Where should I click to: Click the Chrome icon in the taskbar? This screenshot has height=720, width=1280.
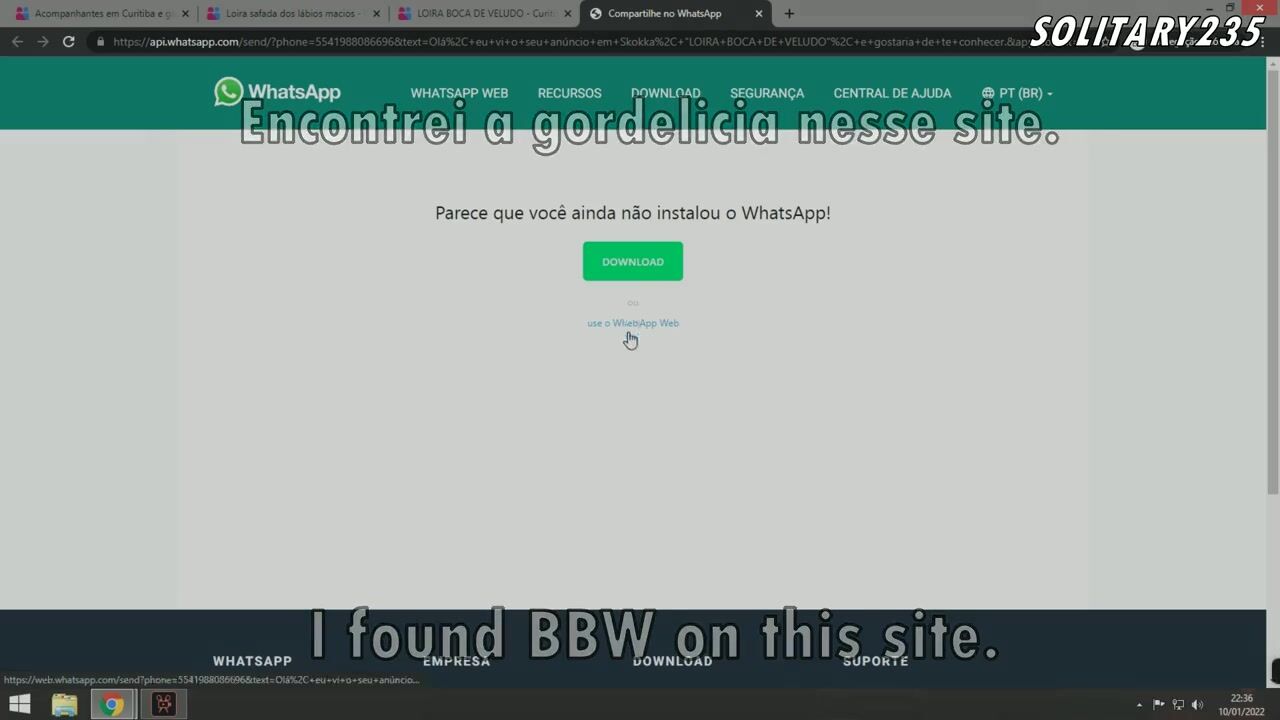pyautogui.click(x=113, y=704)
